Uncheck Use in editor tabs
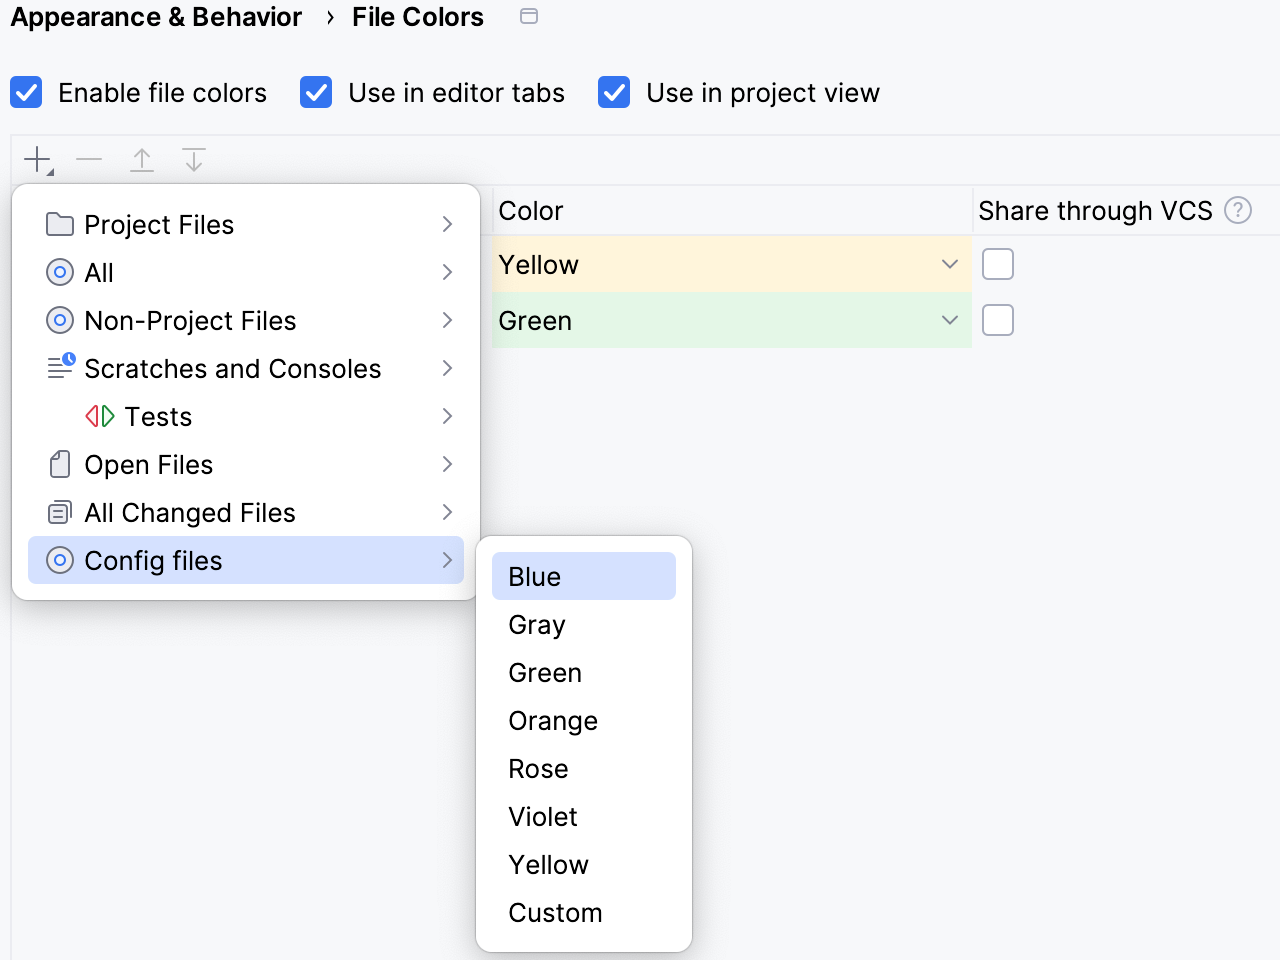 coord(316,93)
